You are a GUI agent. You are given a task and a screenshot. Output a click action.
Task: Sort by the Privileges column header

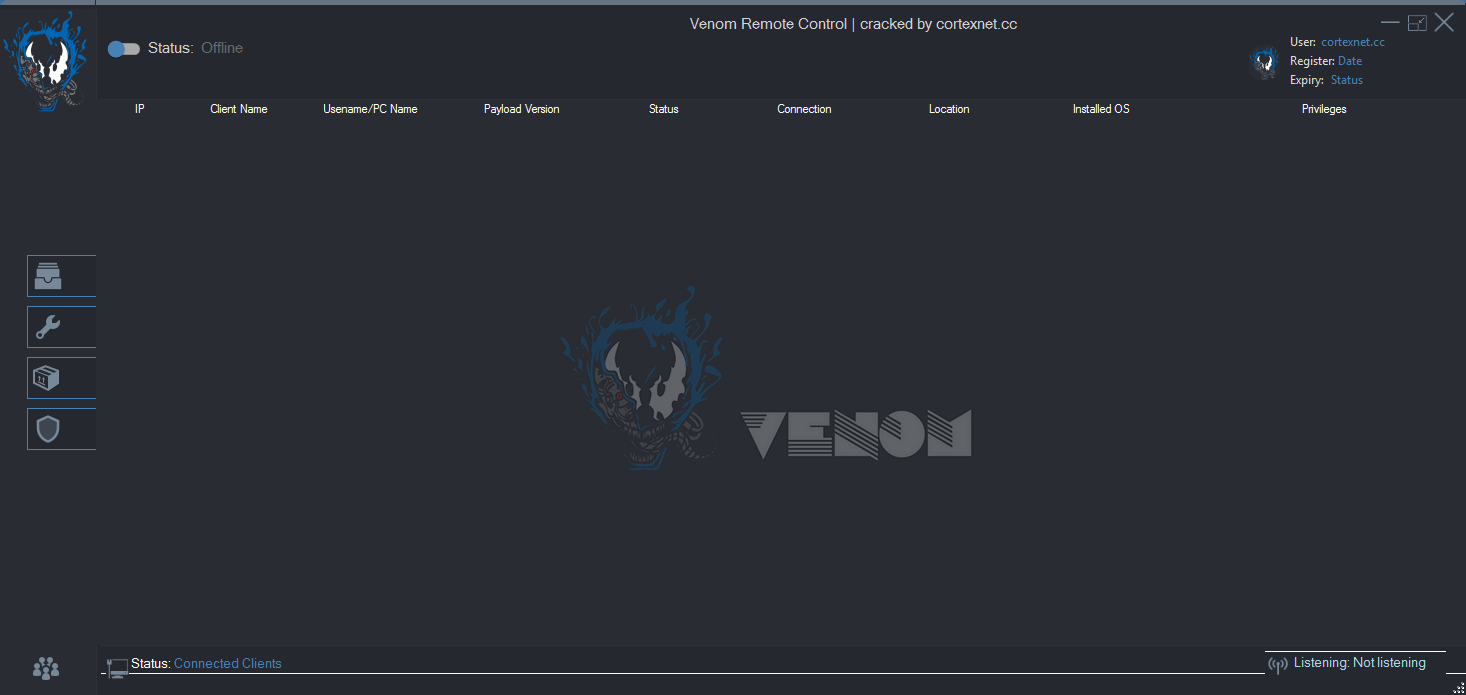click(x=1323, y=109)
